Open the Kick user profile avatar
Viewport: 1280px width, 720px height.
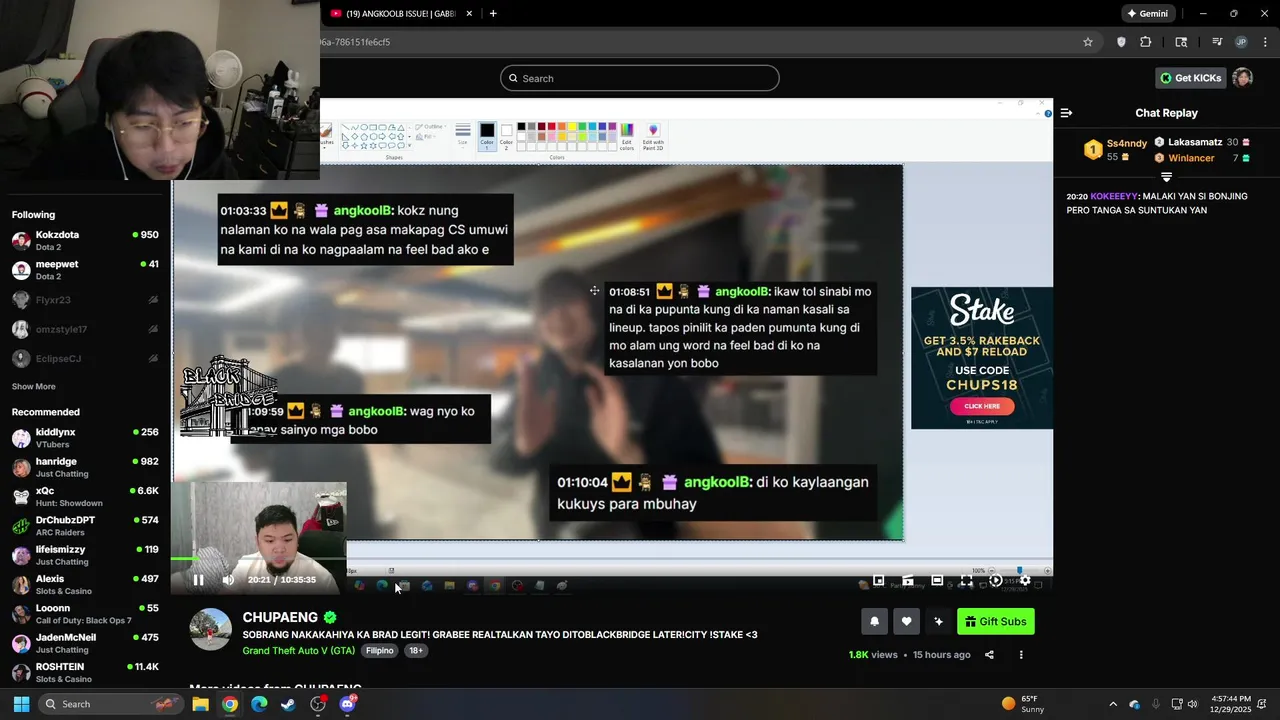1242,78
